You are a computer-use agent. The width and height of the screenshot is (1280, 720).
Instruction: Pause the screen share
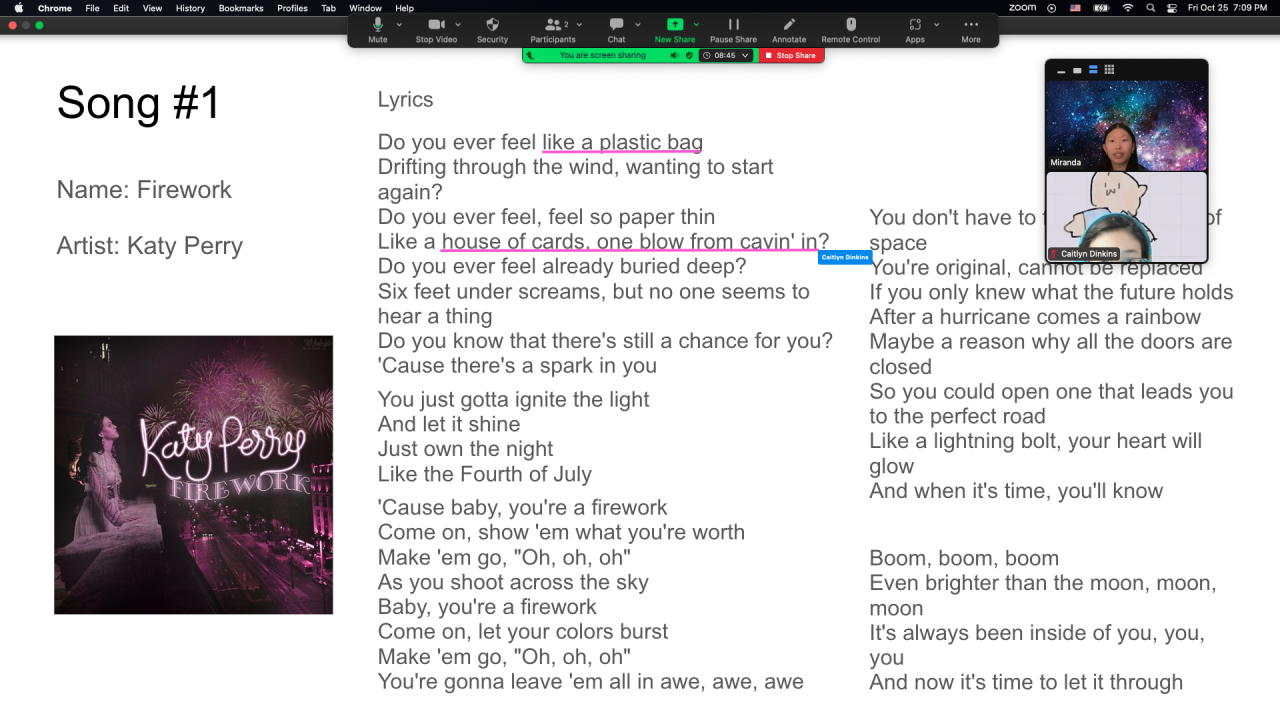pos(733,29)
